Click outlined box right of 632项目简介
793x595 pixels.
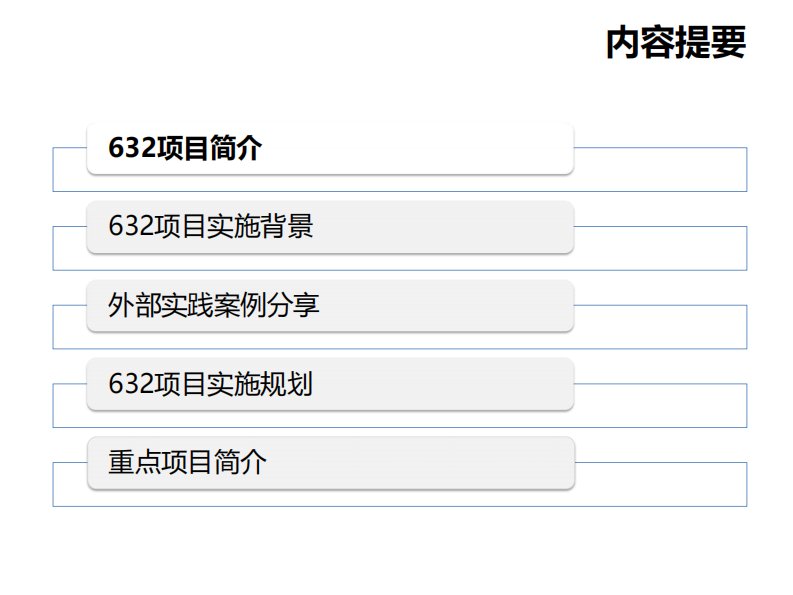660,170
